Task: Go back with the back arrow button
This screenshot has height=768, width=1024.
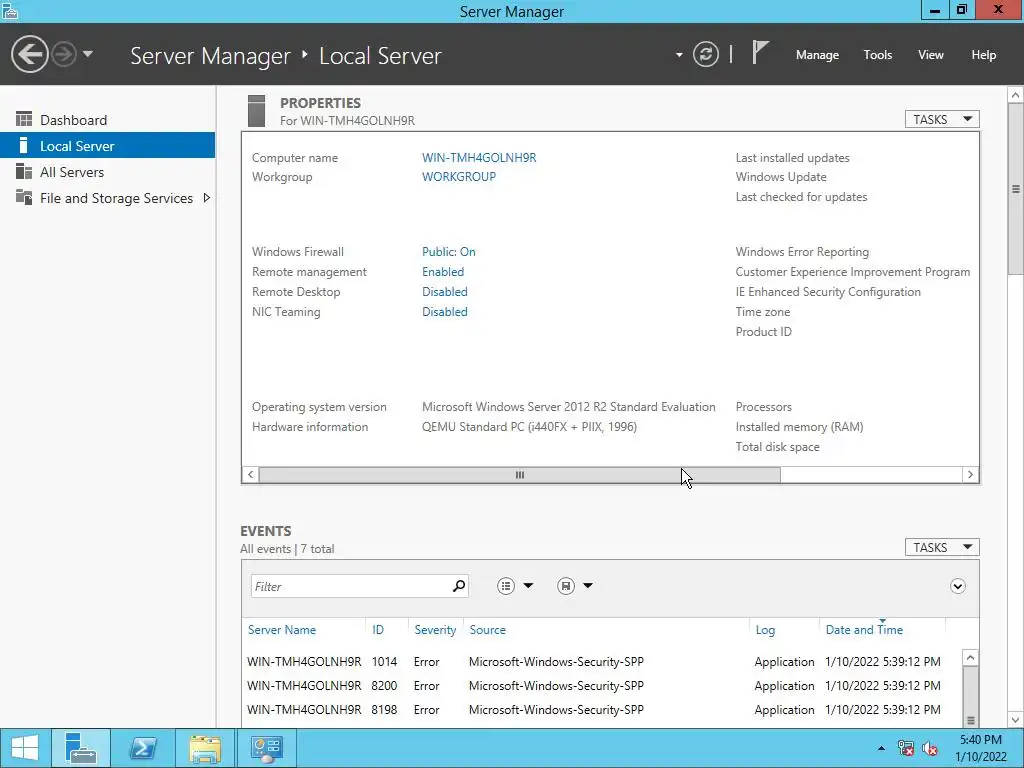Action: coord(29,54)
